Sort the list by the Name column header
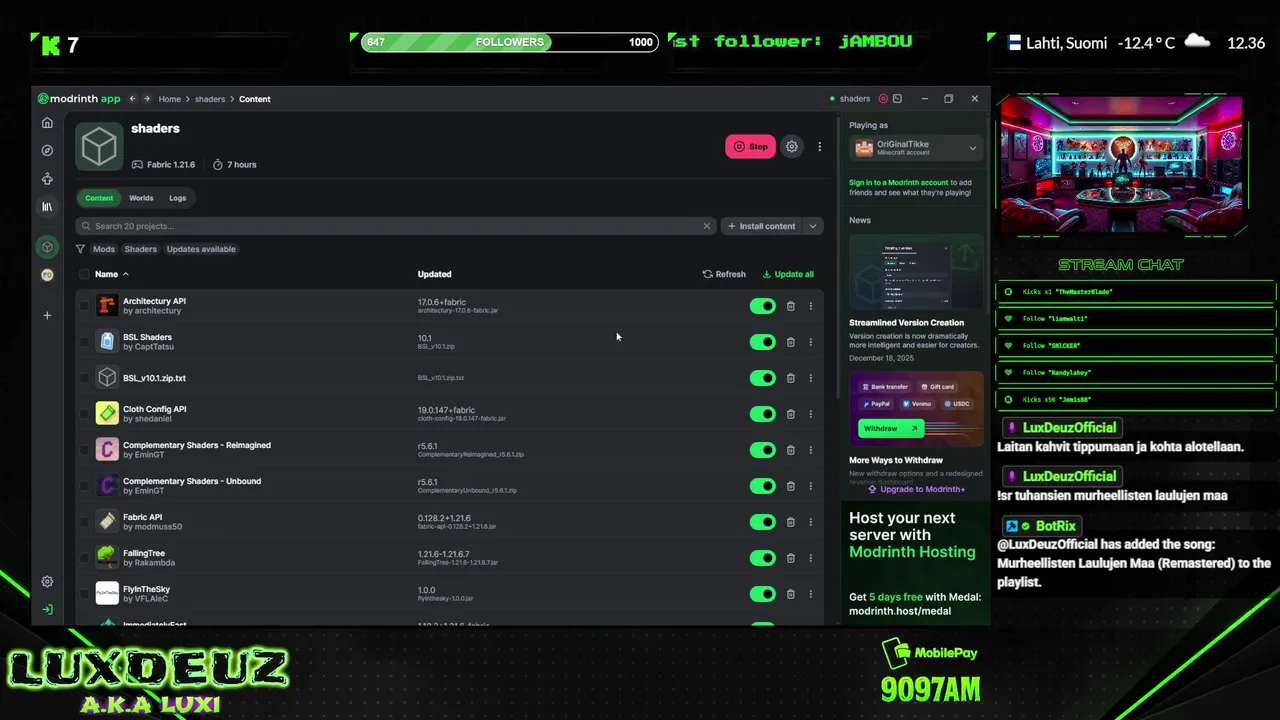 click(x=111, y=274)
